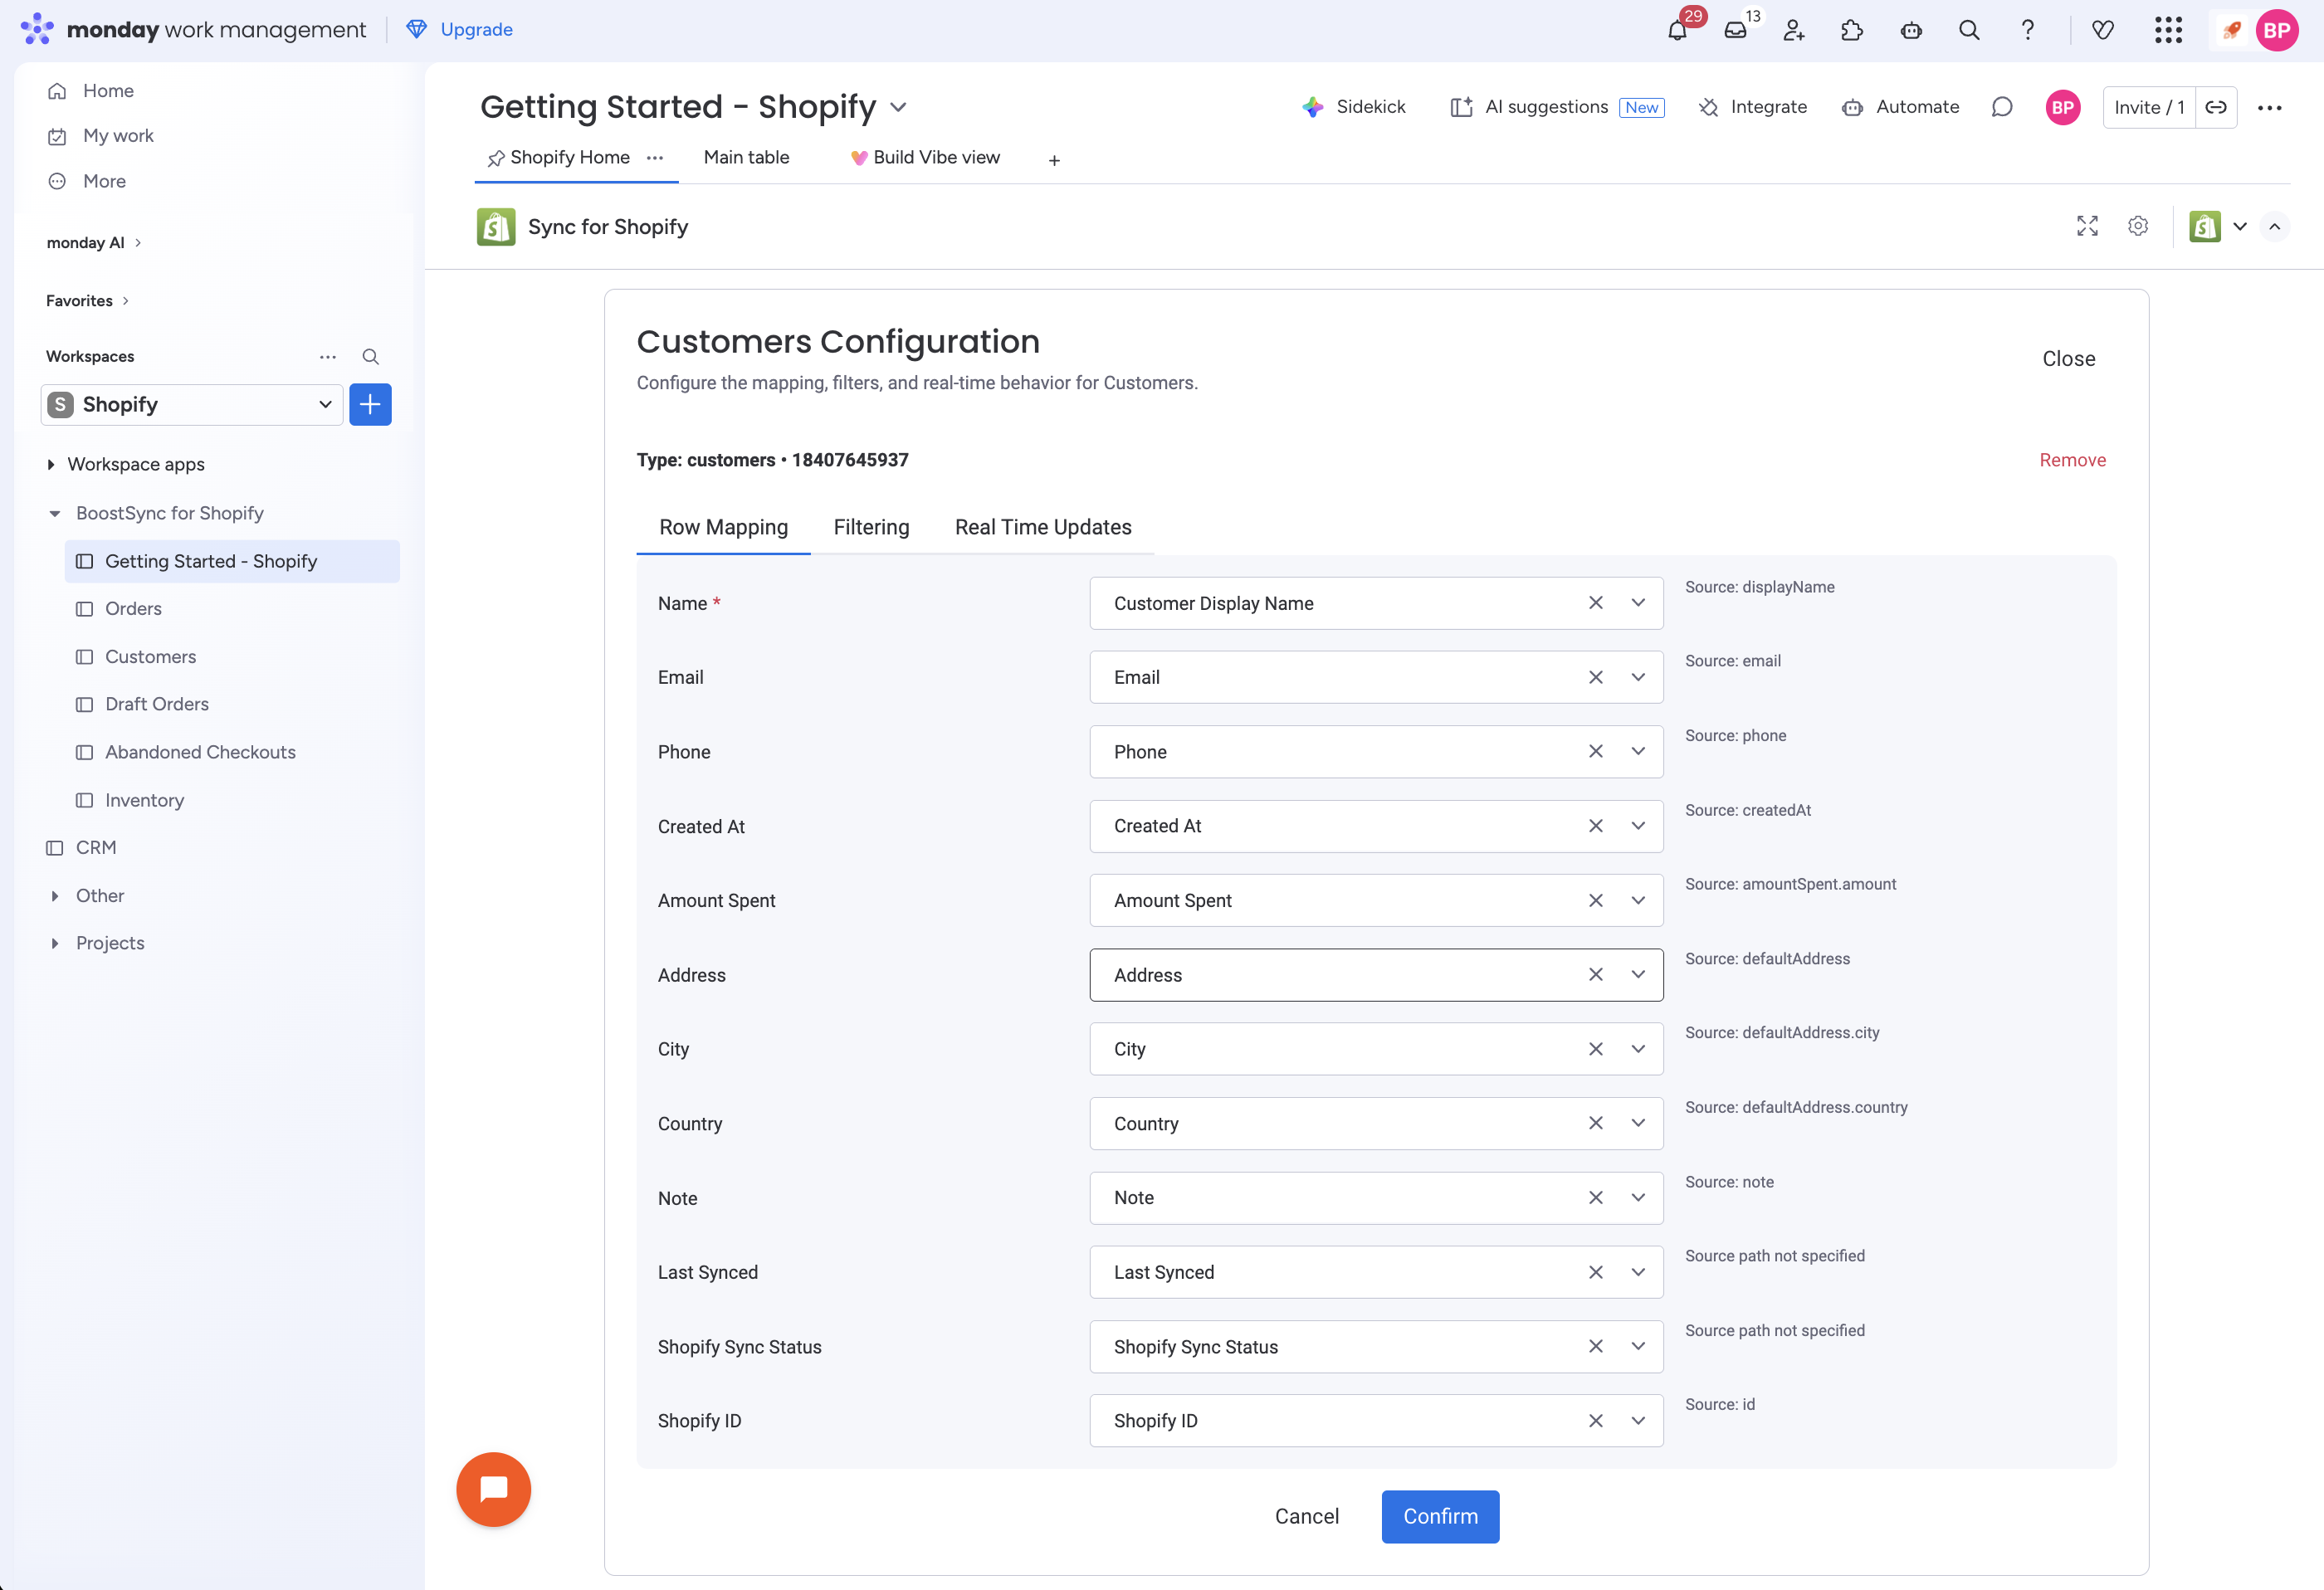The width and height of the screenshot is (2324, 1590).
Task: Open Workspaces three-dot options
Action: [x=328, y=357]
